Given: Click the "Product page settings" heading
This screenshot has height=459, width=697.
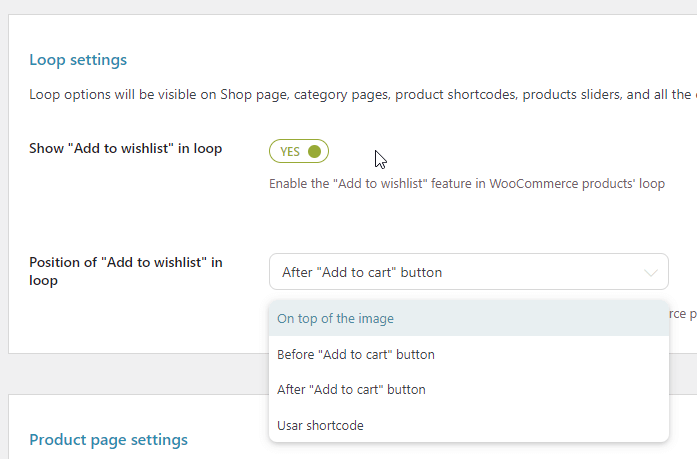Looking at the screenshot, I should pyautogui.click(x=108, y=440).
